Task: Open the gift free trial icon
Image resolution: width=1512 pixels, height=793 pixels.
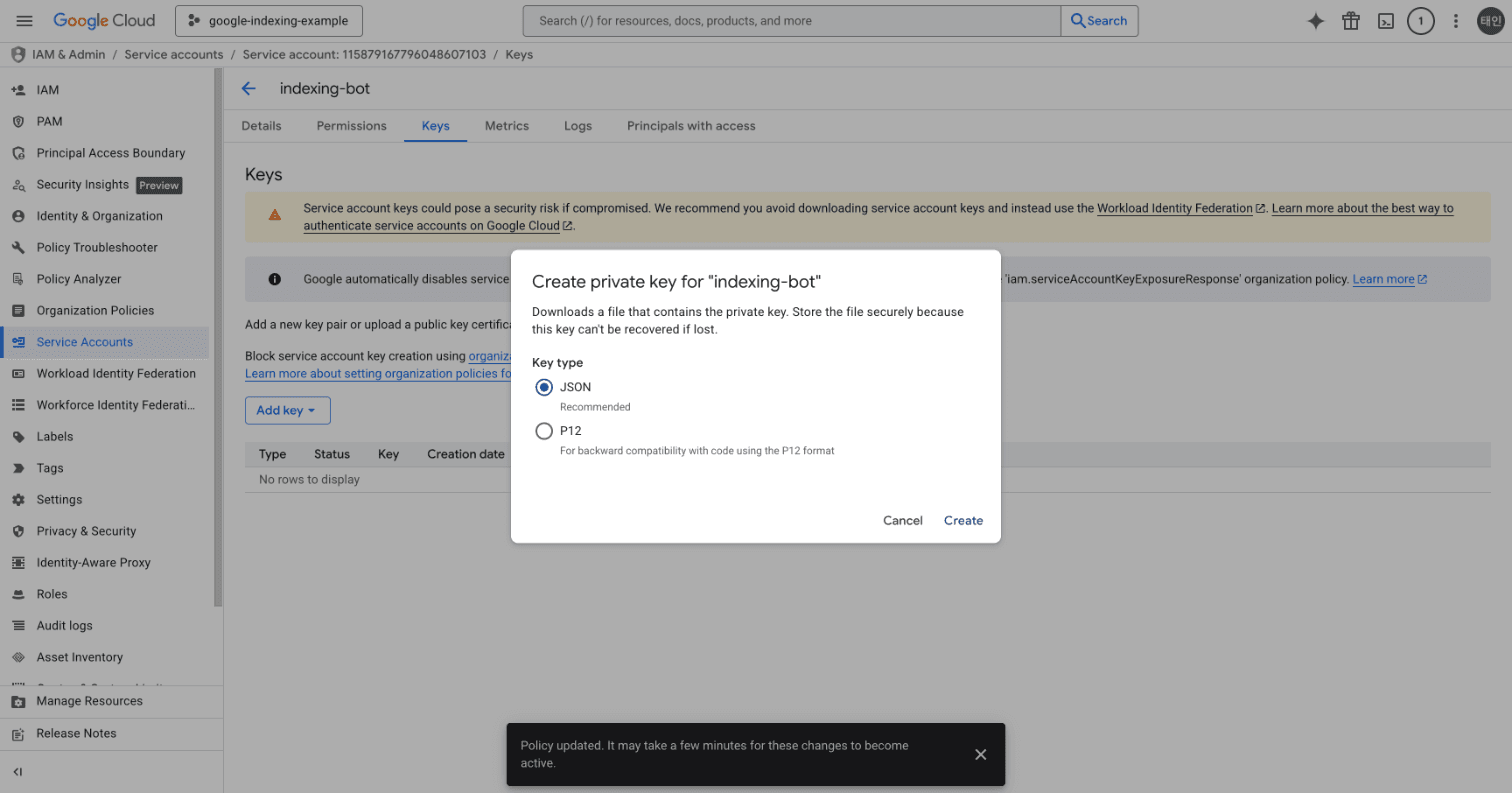Action: (1351, 21)
